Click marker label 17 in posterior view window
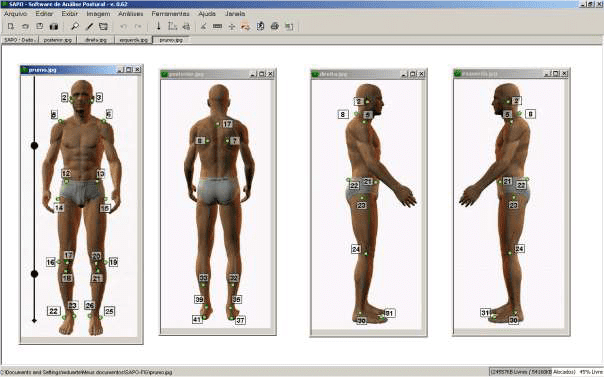Screen dimensions: 604x377 click(x=227, y=124)
